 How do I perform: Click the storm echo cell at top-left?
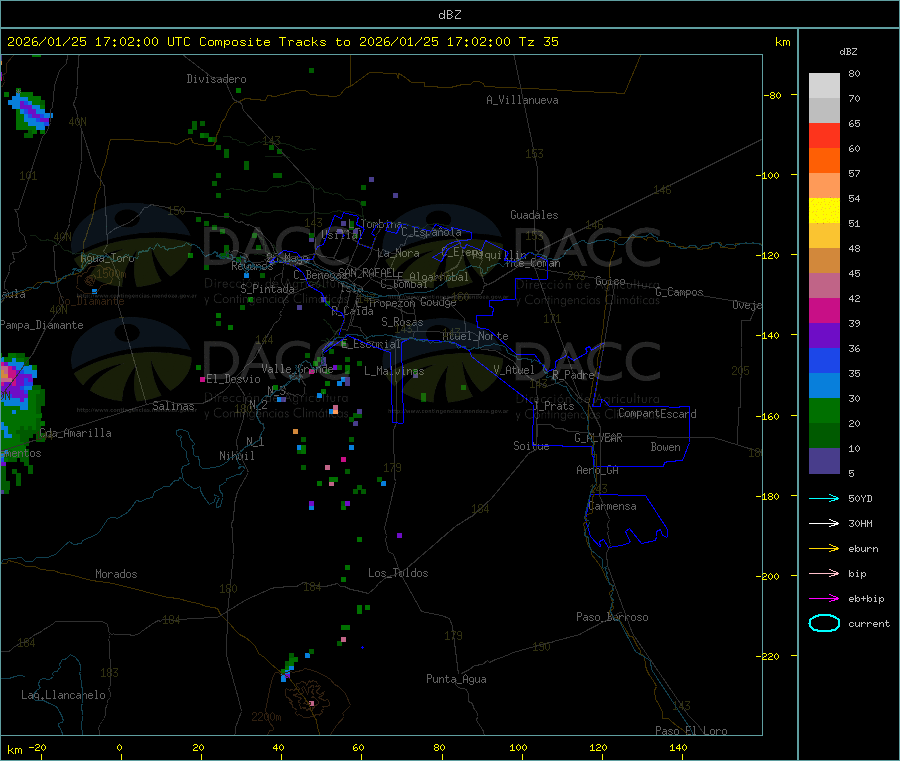(x=30, y=112)
